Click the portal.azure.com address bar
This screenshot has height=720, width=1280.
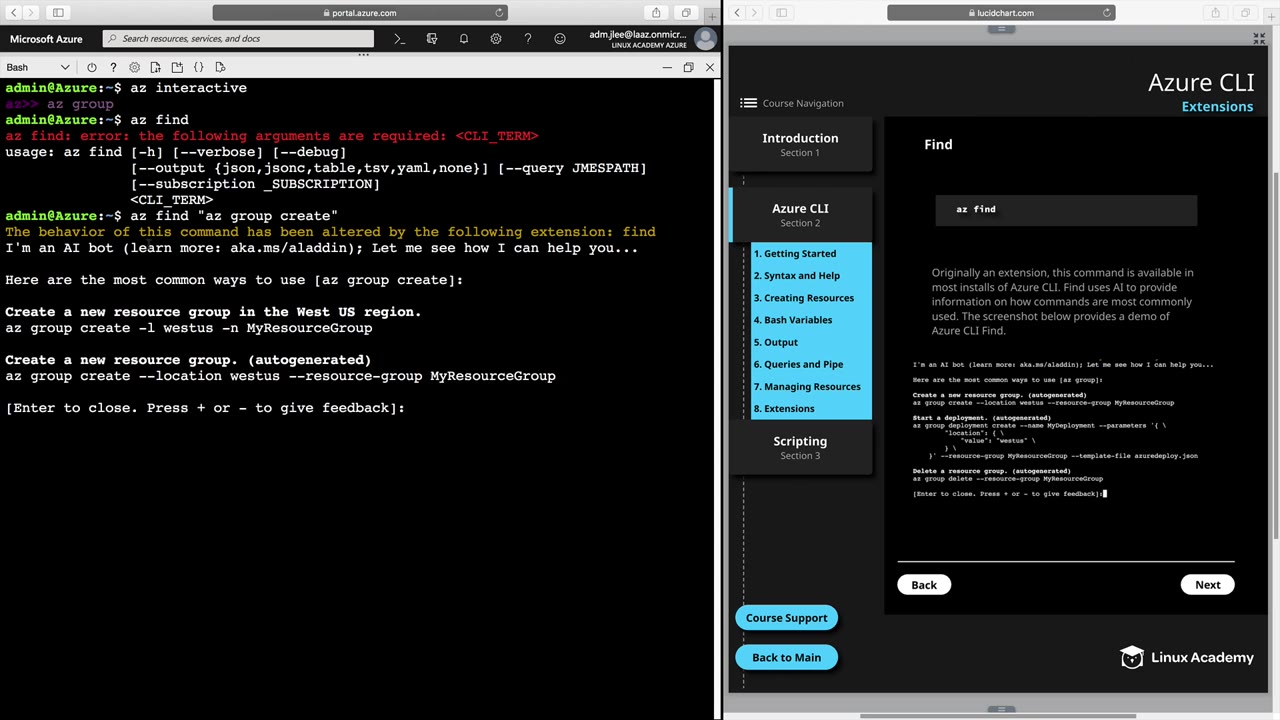[x=360, y=13]
